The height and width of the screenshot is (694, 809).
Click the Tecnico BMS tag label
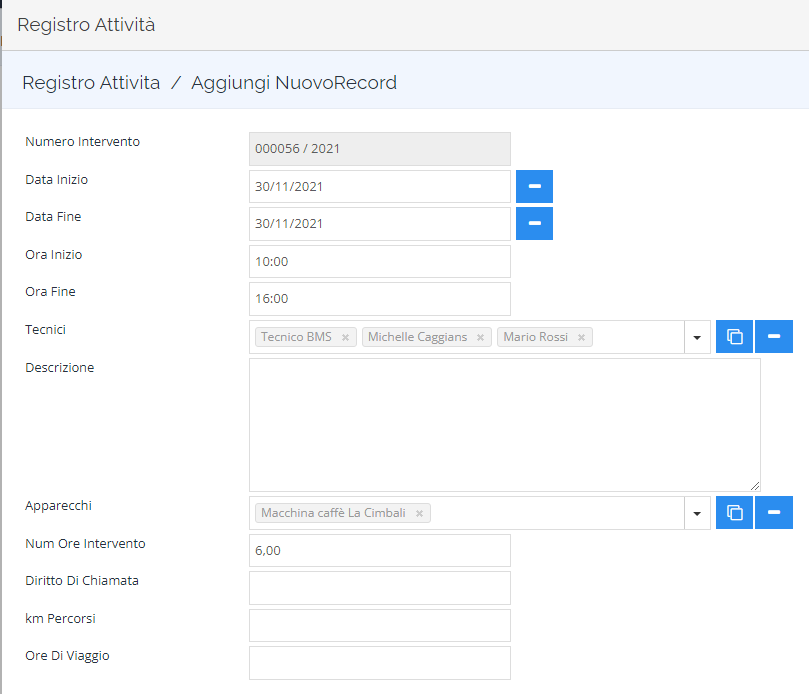pos(296,337)
